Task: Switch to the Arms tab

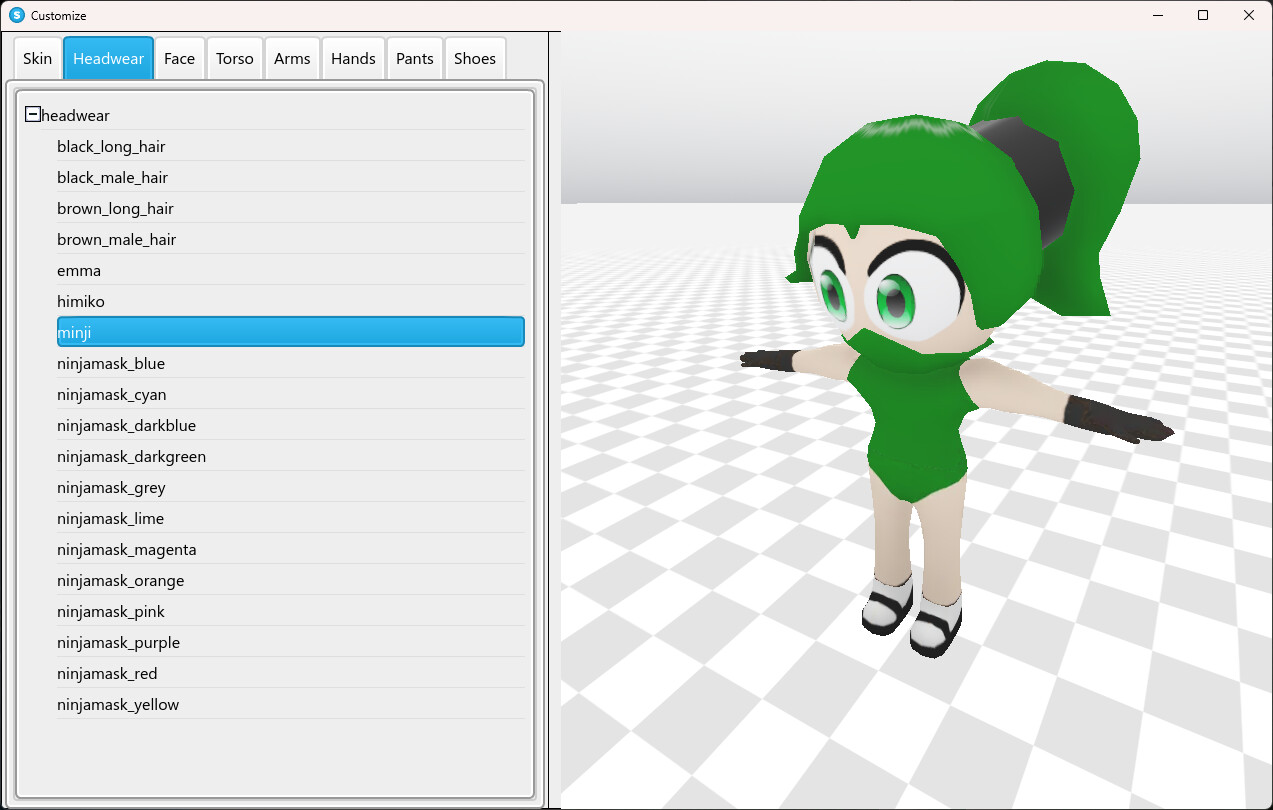Action: (x=292, y=58)
